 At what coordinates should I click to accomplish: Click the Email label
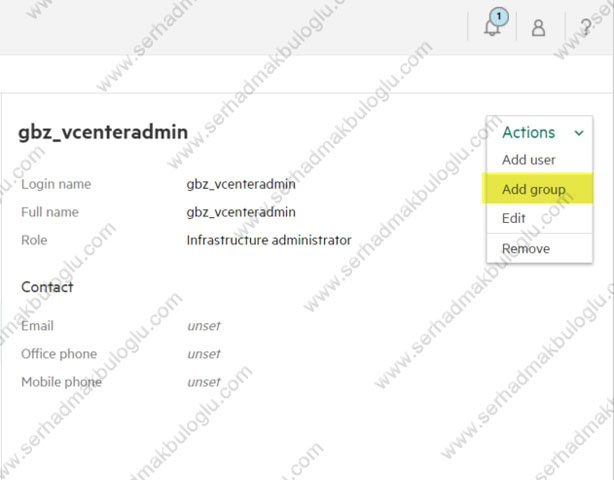pyautogui.click(x=37, y=326)
